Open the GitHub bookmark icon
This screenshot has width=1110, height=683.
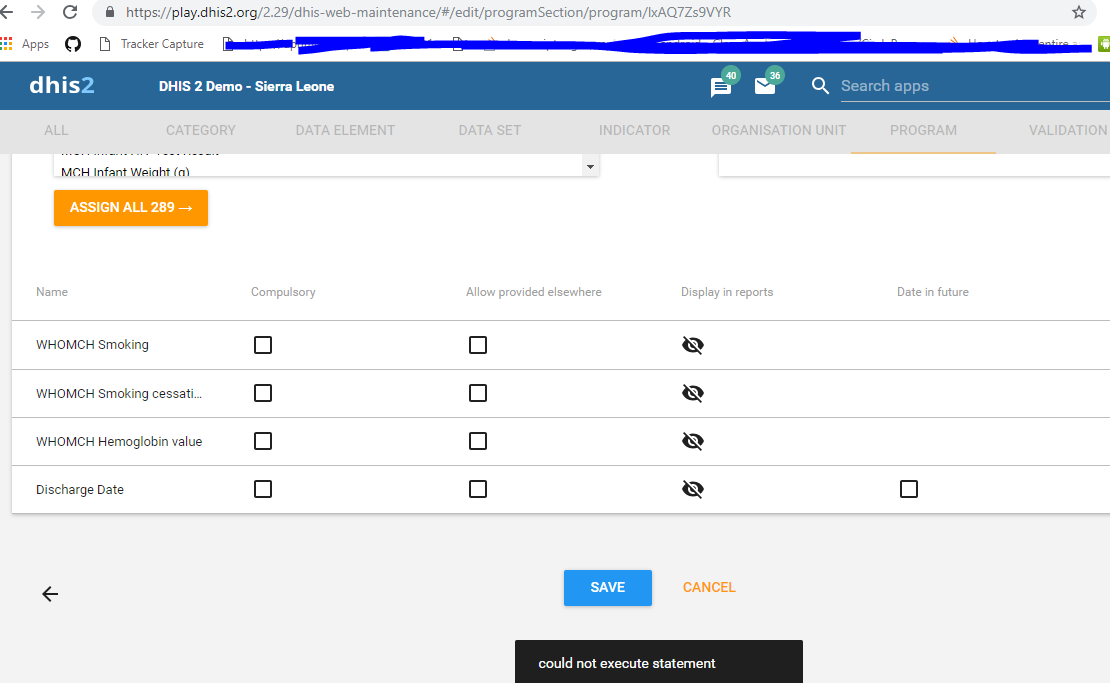[72, 44]
